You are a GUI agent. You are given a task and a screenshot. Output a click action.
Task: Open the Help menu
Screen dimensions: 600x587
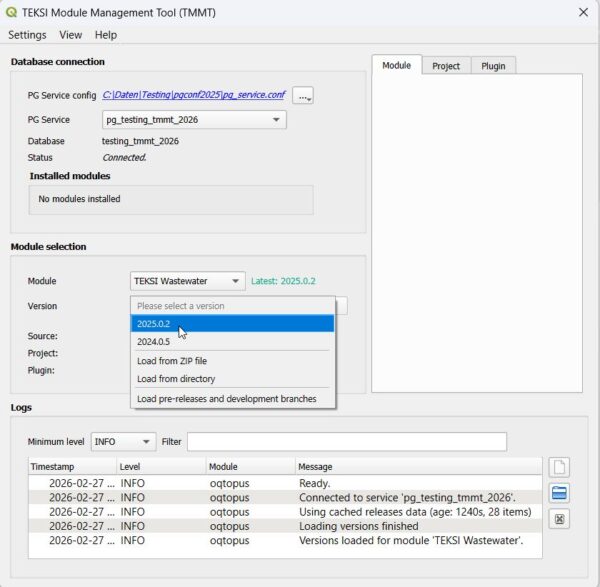coord(106,34)
